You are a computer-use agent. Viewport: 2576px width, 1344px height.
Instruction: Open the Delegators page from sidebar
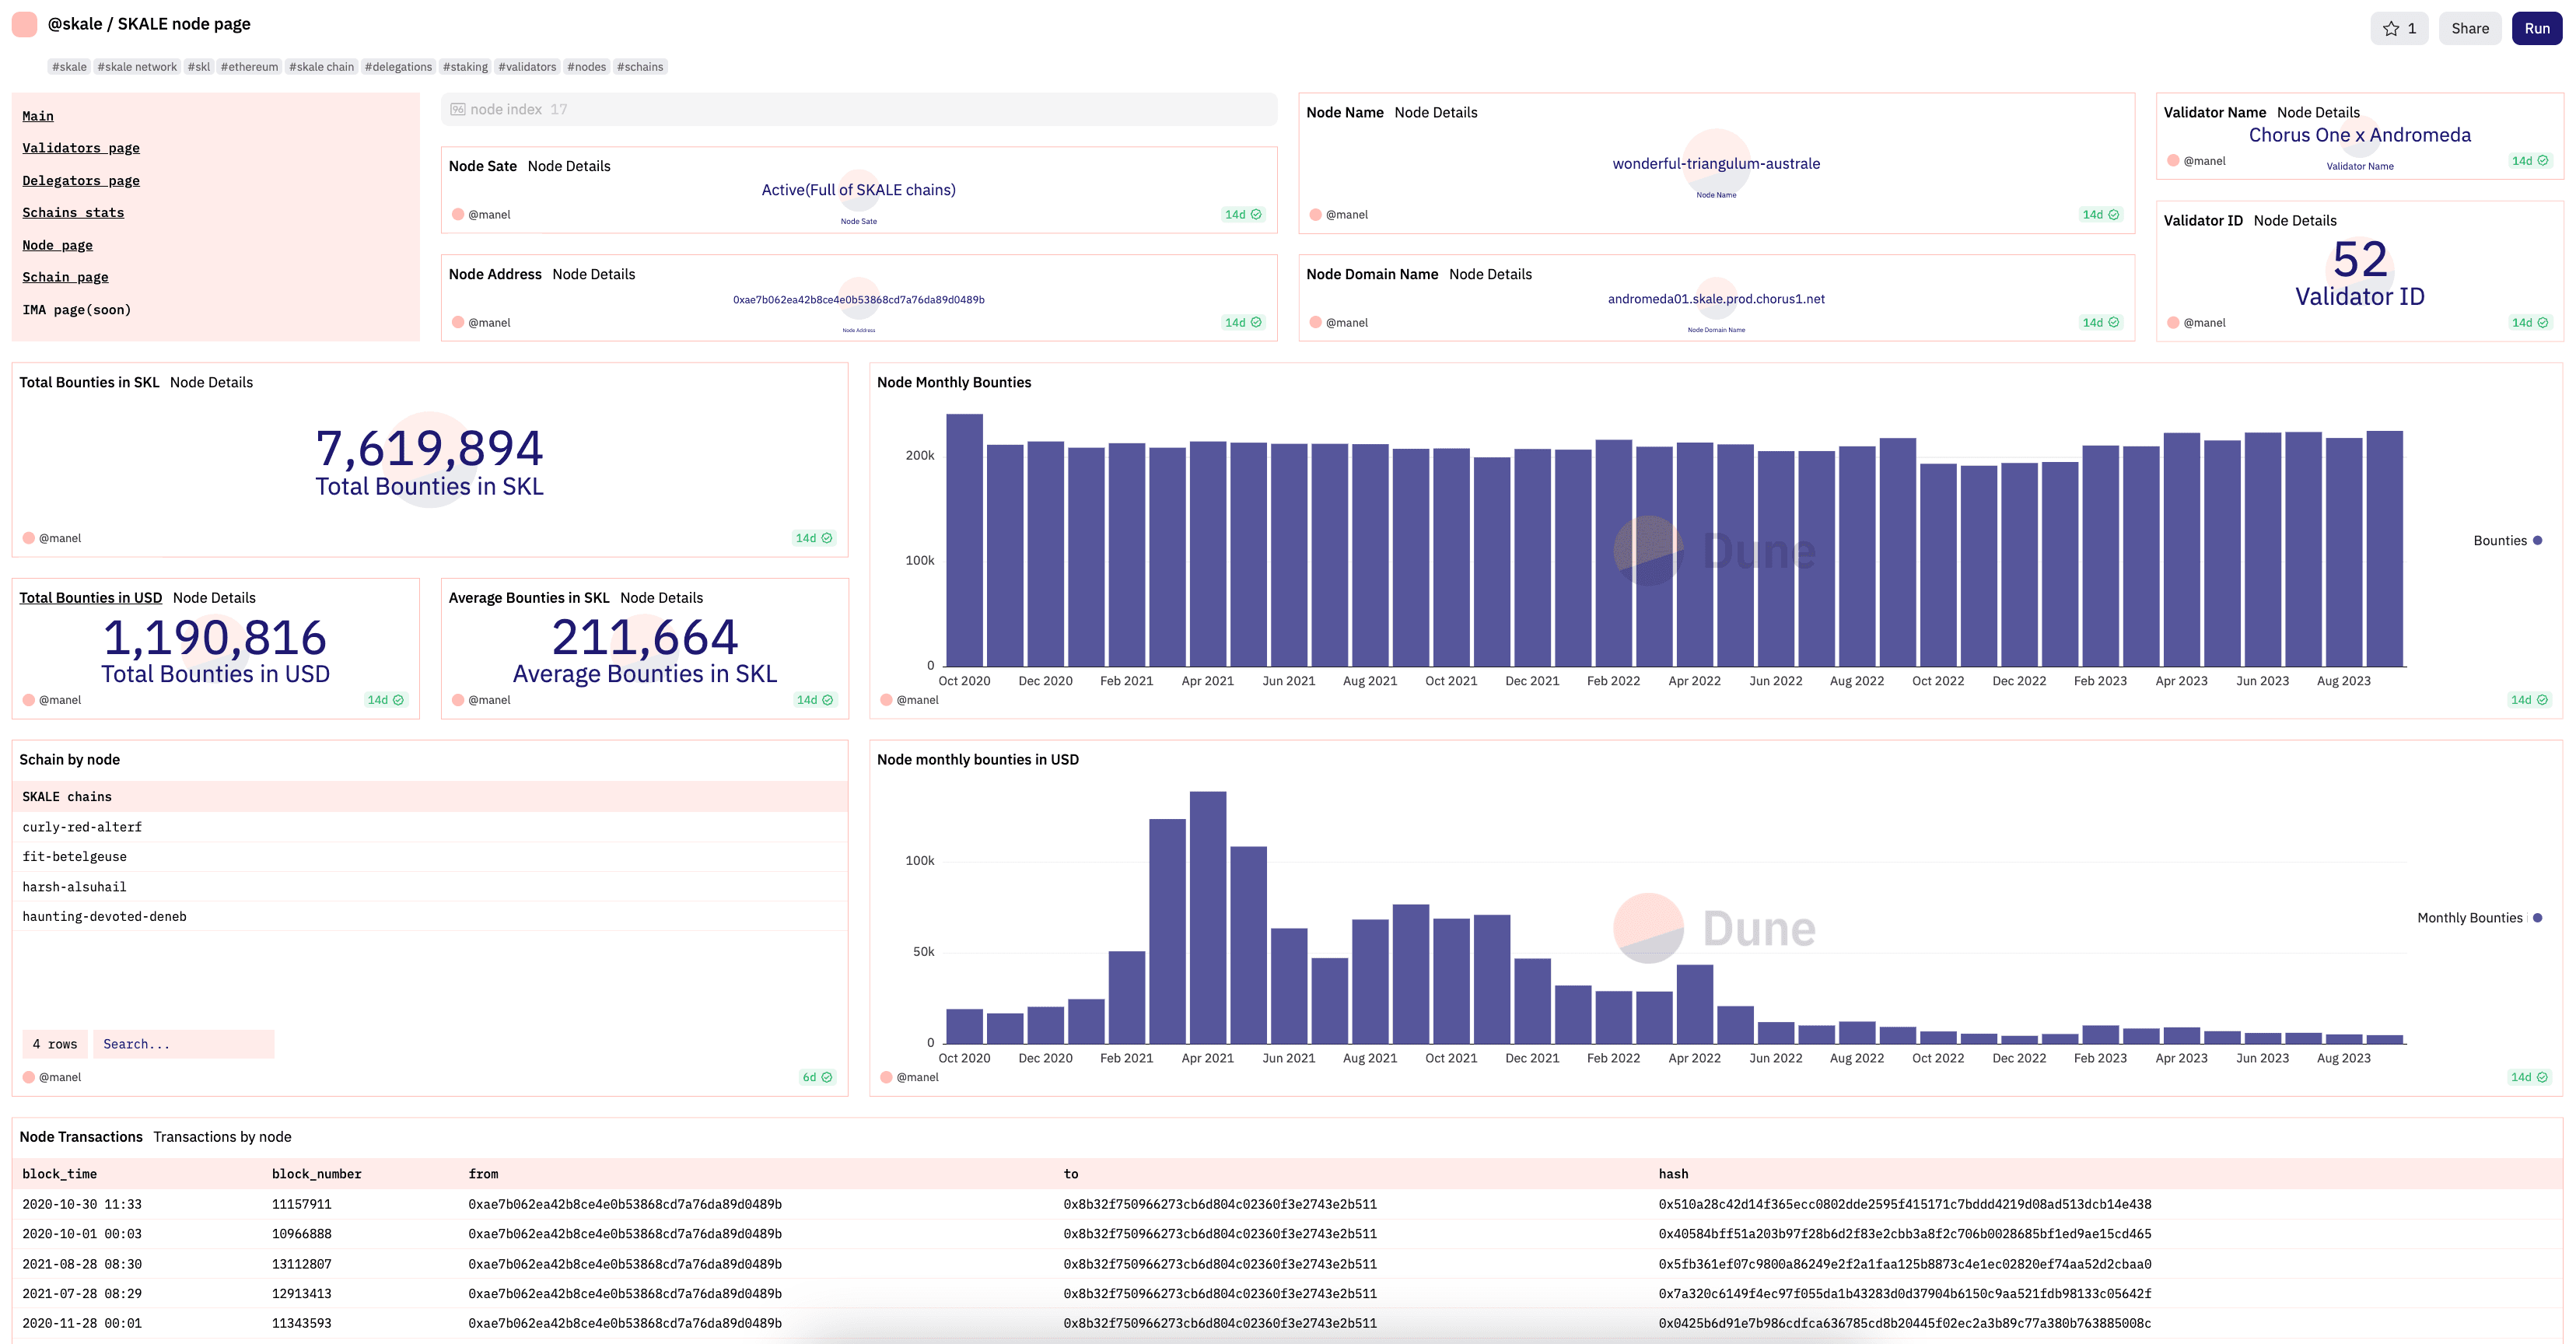pos(81,181)
